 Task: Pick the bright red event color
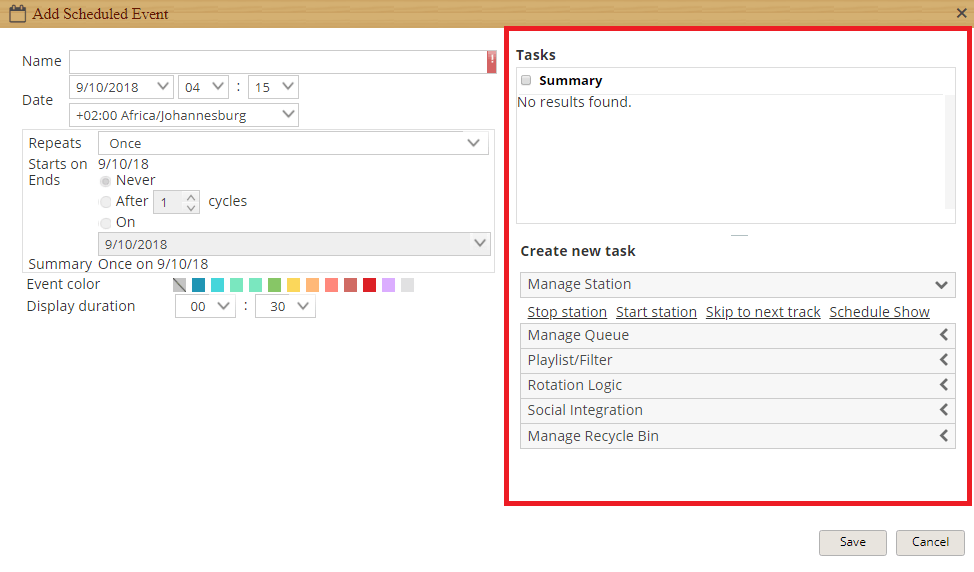[x=370, y=285]
